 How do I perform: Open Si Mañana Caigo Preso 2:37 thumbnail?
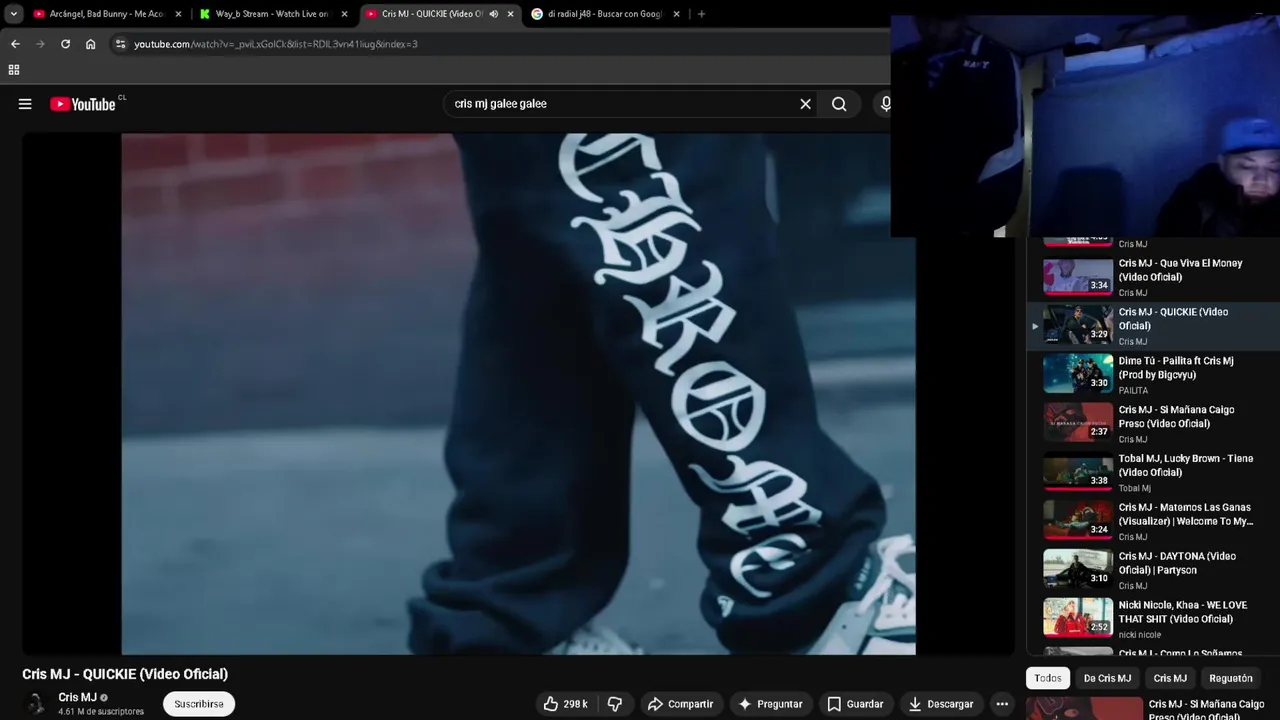[x=1078, y=422]
